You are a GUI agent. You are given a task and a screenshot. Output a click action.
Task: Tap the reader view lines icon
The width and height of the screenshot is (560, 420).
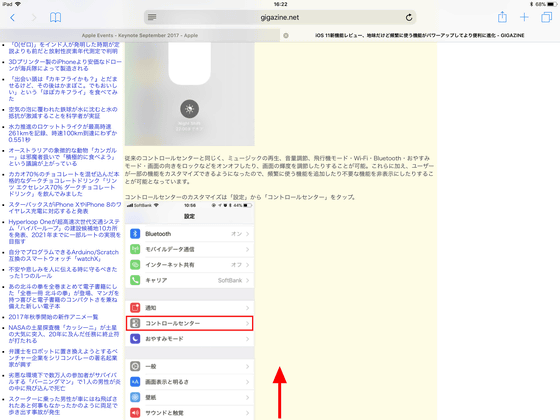[152, 17]
